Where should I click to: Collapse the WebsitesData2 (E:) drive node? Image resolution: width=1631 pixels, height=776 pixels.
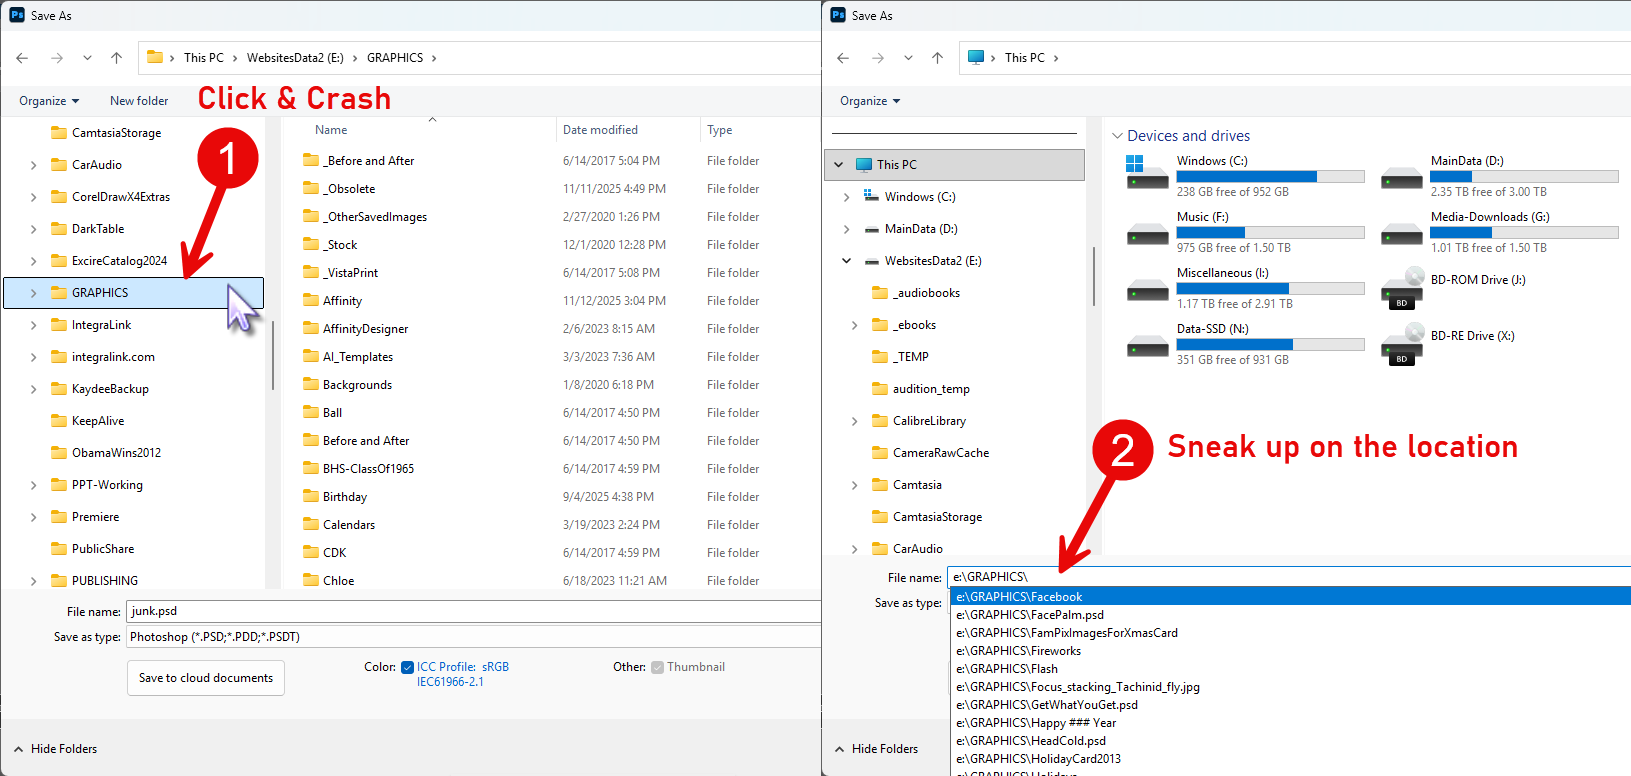(x=847, y=261)
